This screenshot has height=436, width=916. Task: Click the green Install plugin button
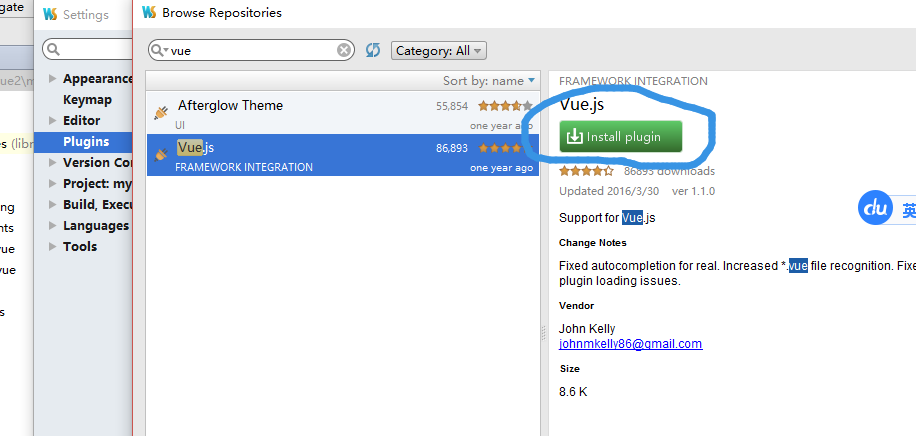(x=620, y=137)
